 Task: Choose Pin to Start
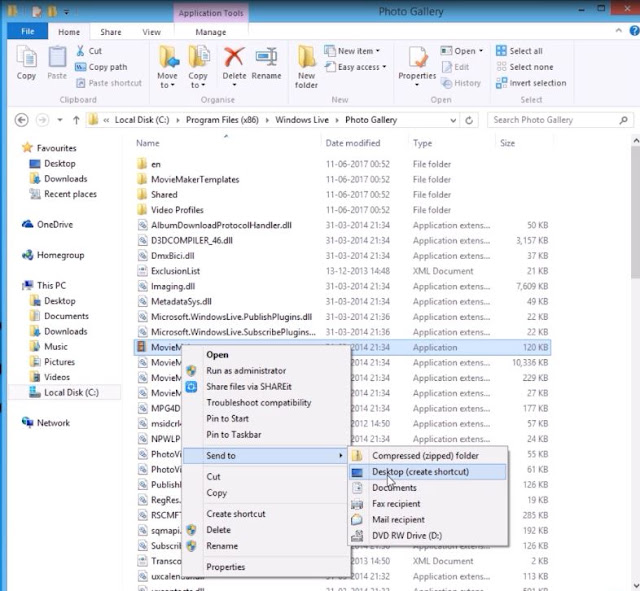(x=227, y=418)
